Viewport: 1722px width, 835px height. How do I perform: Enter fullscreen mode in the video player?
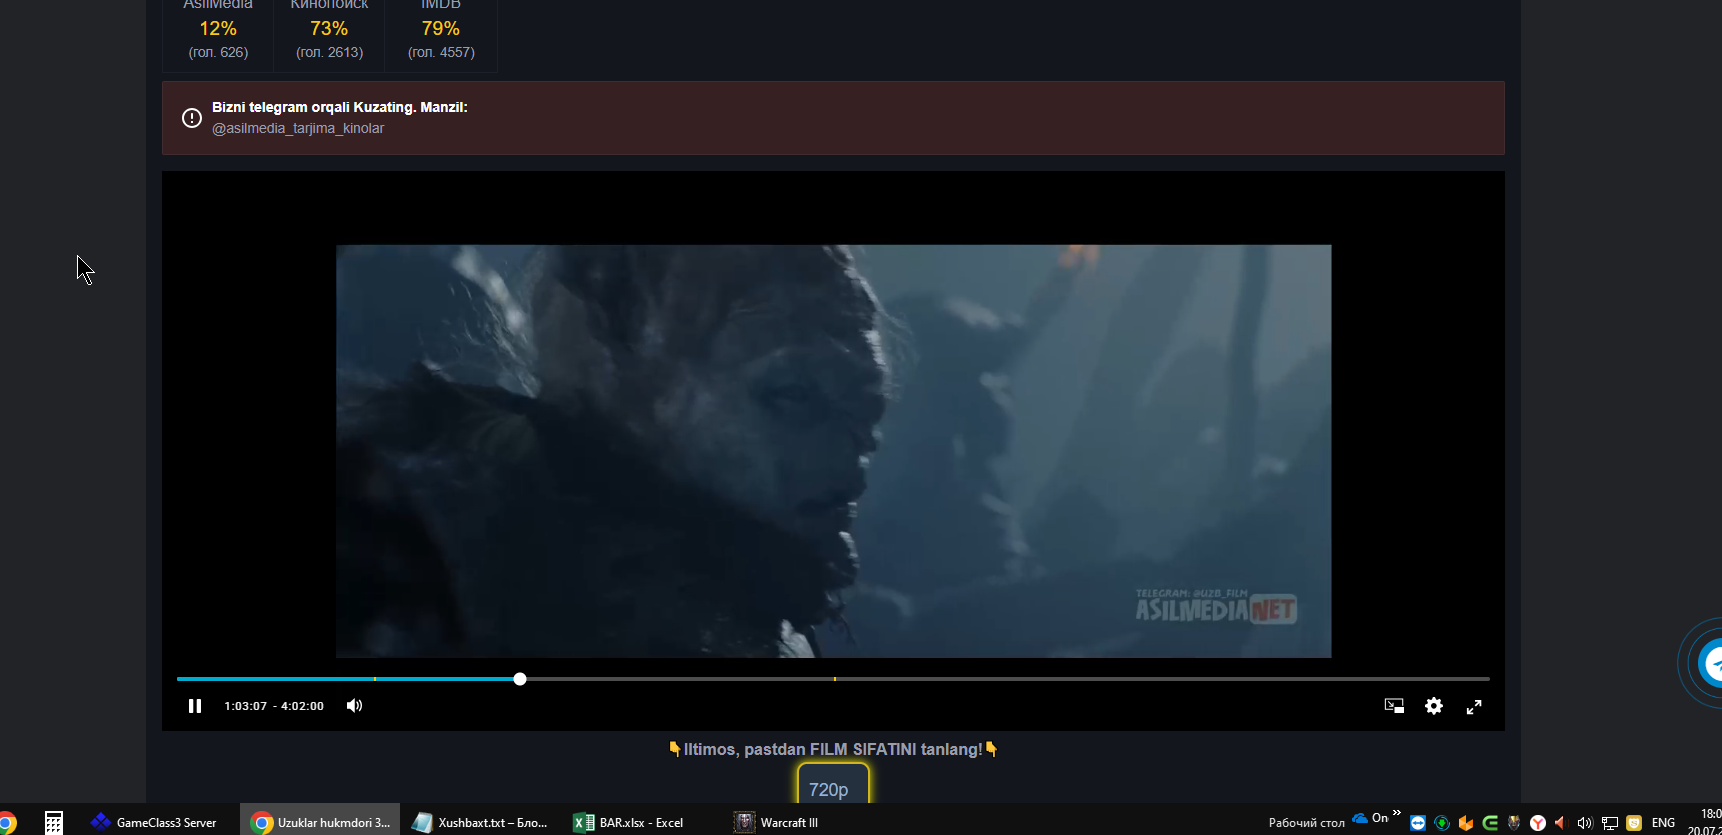pos(1474,706)
